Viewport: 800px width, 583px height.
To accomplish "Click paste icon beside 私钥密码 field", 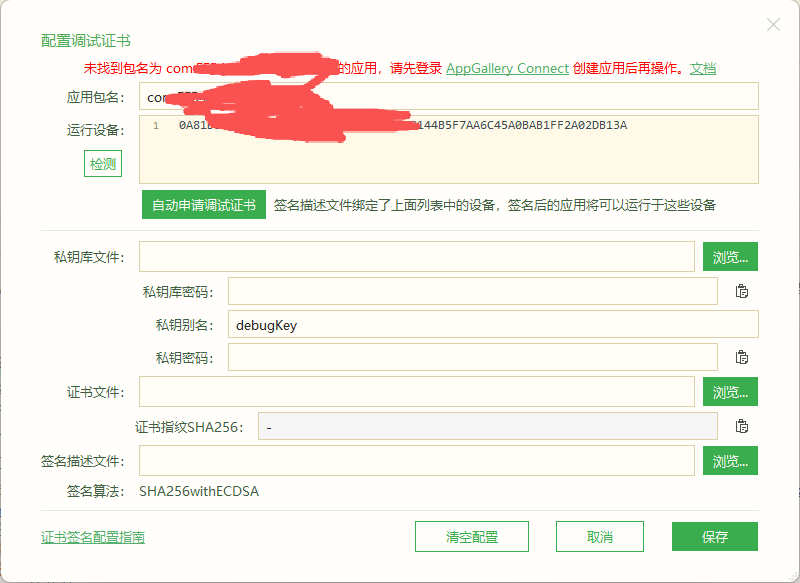I will point(742,357).
